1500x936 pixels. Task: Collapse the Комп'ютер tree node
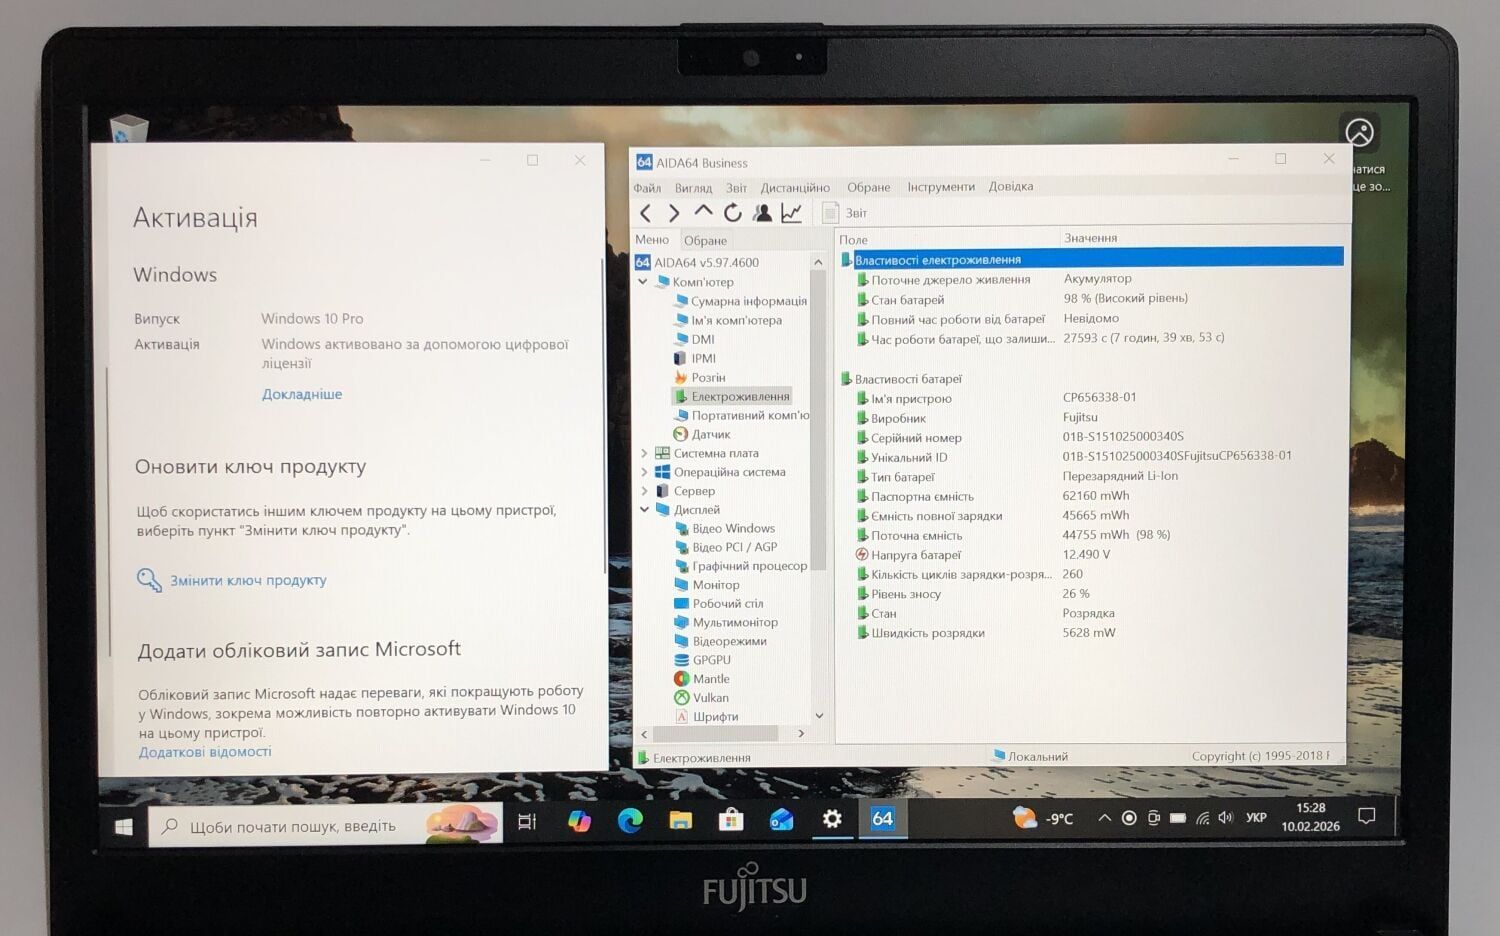[x=643, y=282]
